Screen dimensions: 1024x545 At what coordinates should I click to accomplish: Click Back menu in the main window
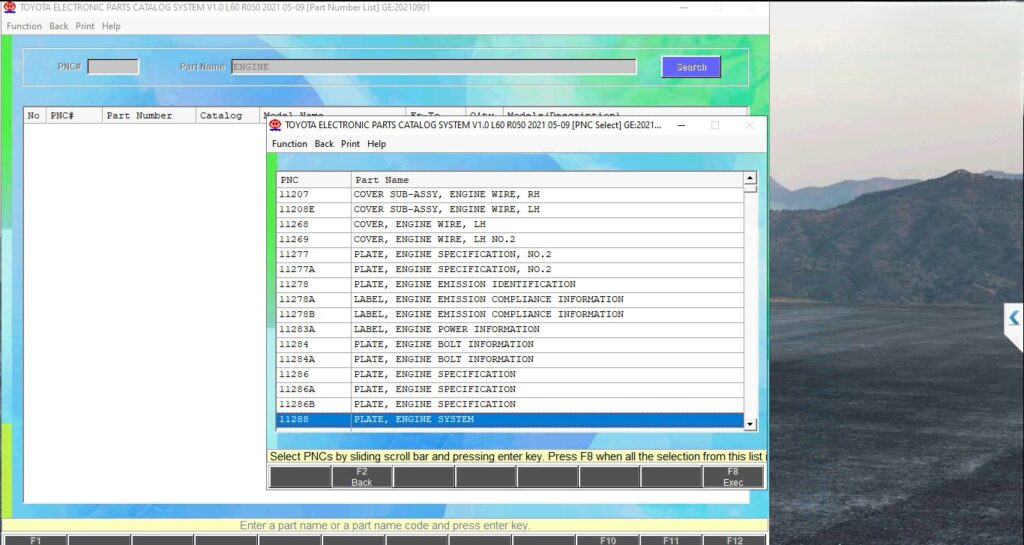point(59,26)
